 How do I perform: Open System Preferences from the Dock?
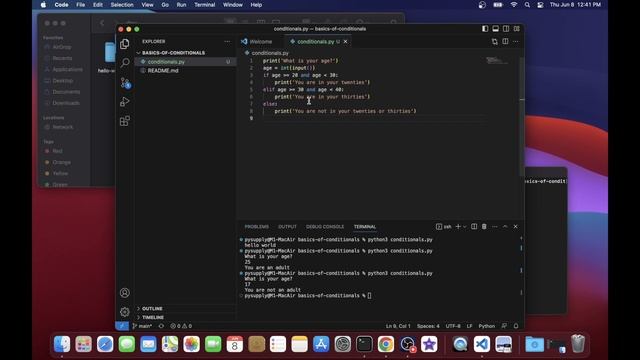(x=342, y=344)
